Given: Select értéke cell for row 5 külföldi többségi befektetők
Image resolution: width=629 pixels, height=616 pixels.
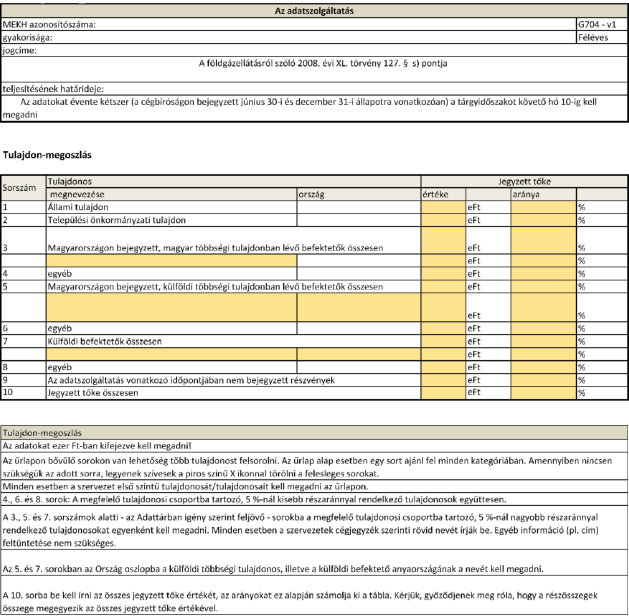Looking at the screenshot, I should pos(443,287).
